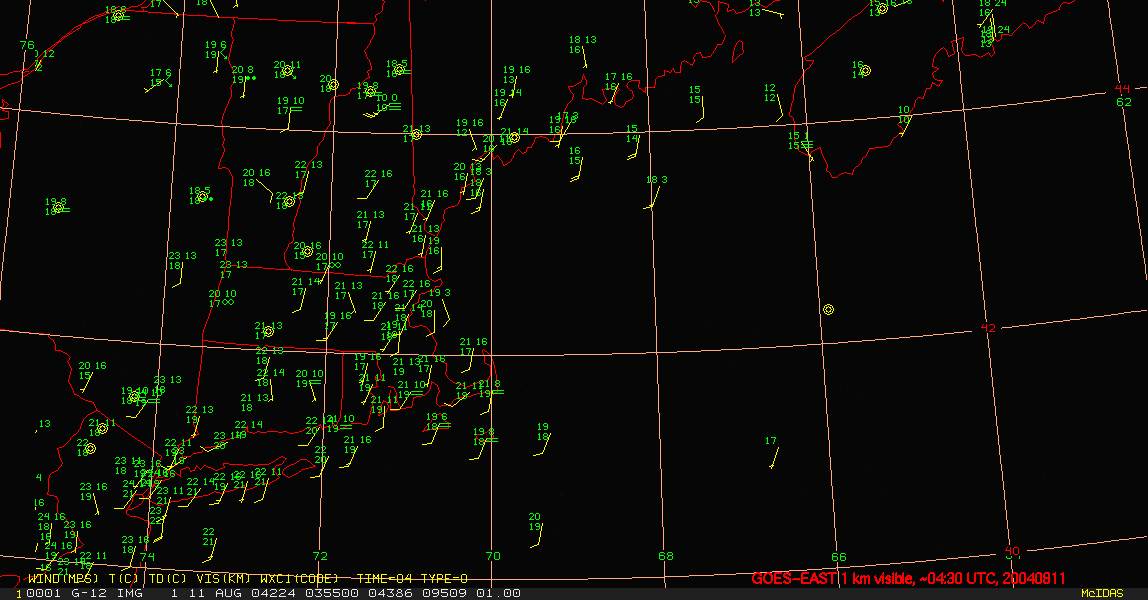
Task: Click the McIDAS label in status bar
Action: tap(1102, 593)
